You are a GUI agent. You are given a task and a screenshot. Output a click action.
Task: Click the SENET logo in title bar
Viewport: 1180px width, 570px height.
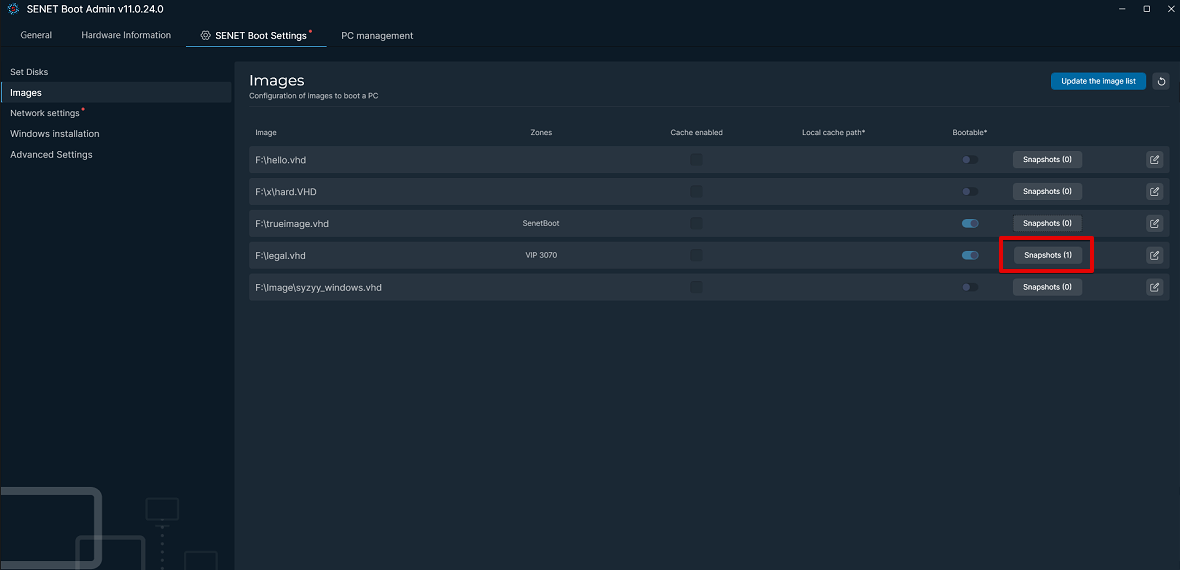point(14,9)
